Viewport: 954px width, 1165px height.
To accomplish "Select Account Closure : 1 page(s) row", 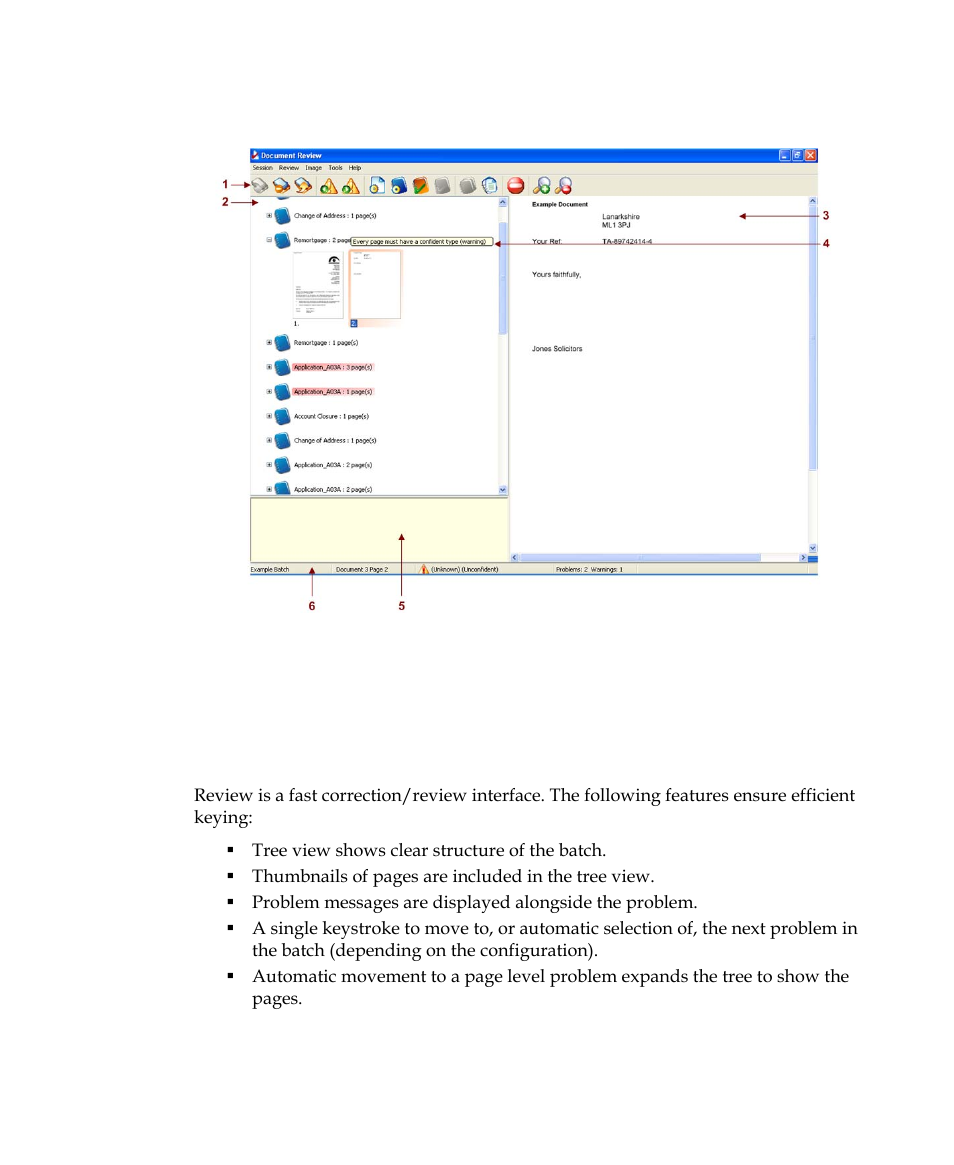I will click(331, 416).
